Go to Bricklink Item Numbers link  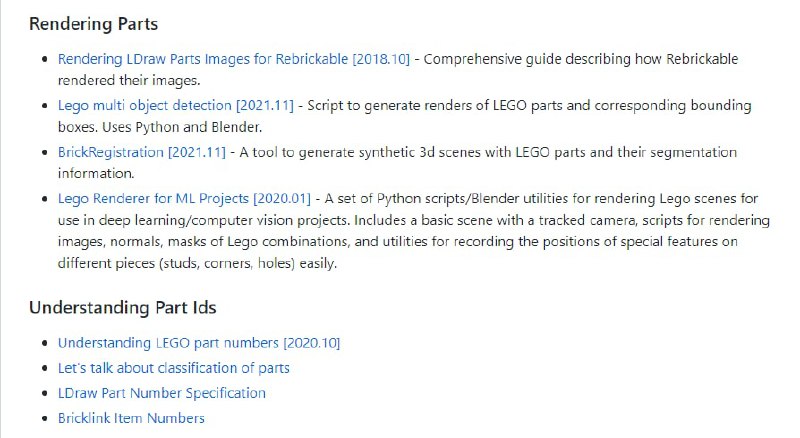131,418
